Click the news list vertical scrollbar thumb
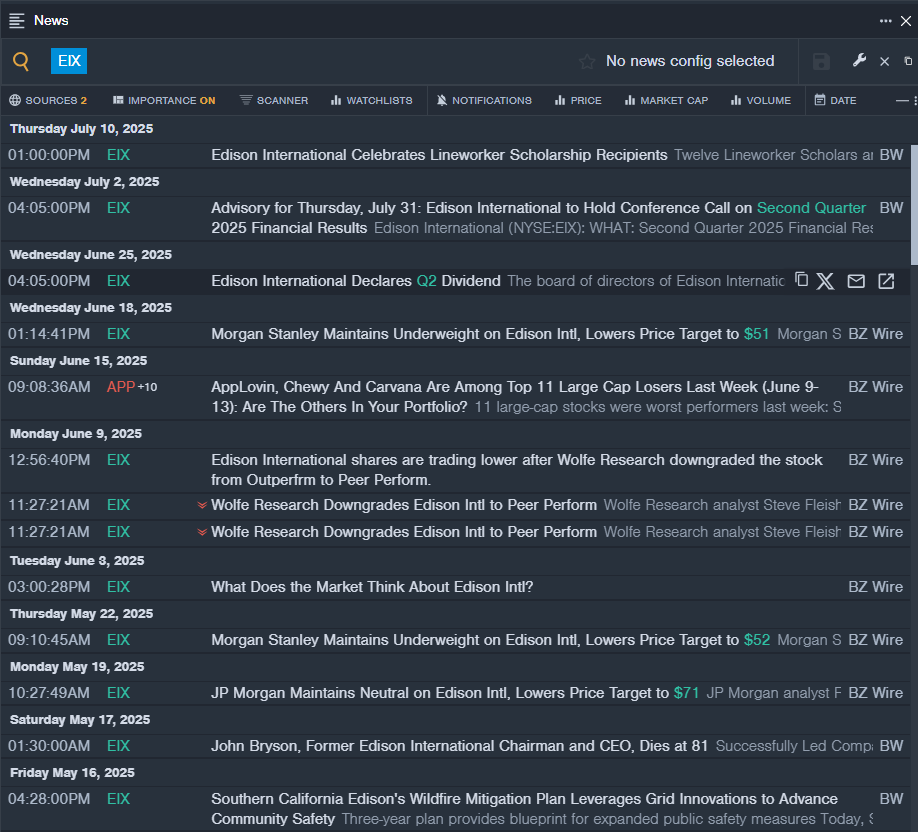Screen dimensions: 918x832 coord(914,205)
